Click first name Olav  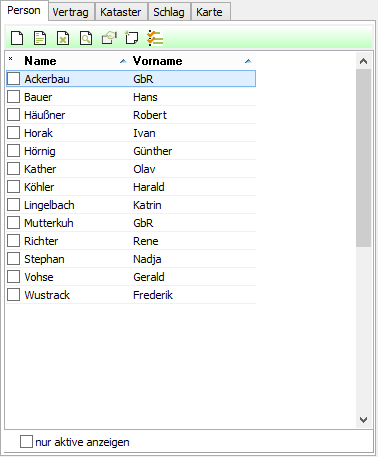pyautogui.click(x=144, y=169)
